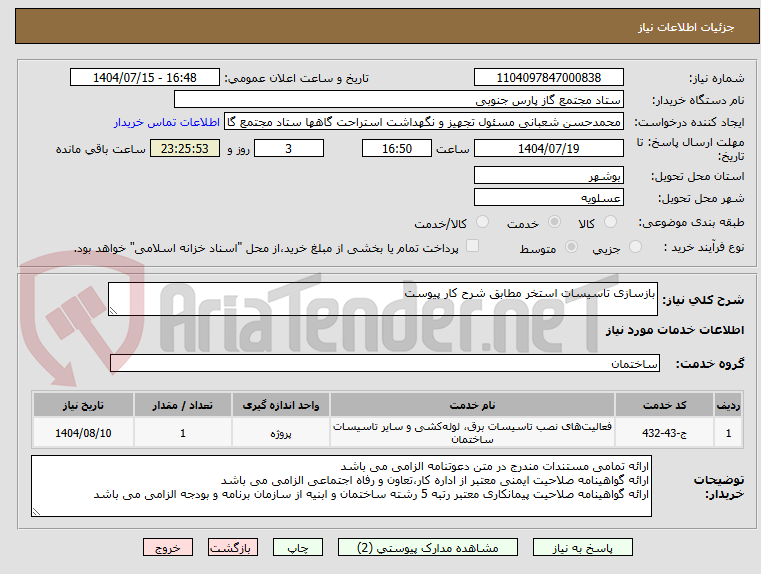Click the شرح کلی نیاز text area
This screenshot has height=574, width=761.
tap(382, 299)
